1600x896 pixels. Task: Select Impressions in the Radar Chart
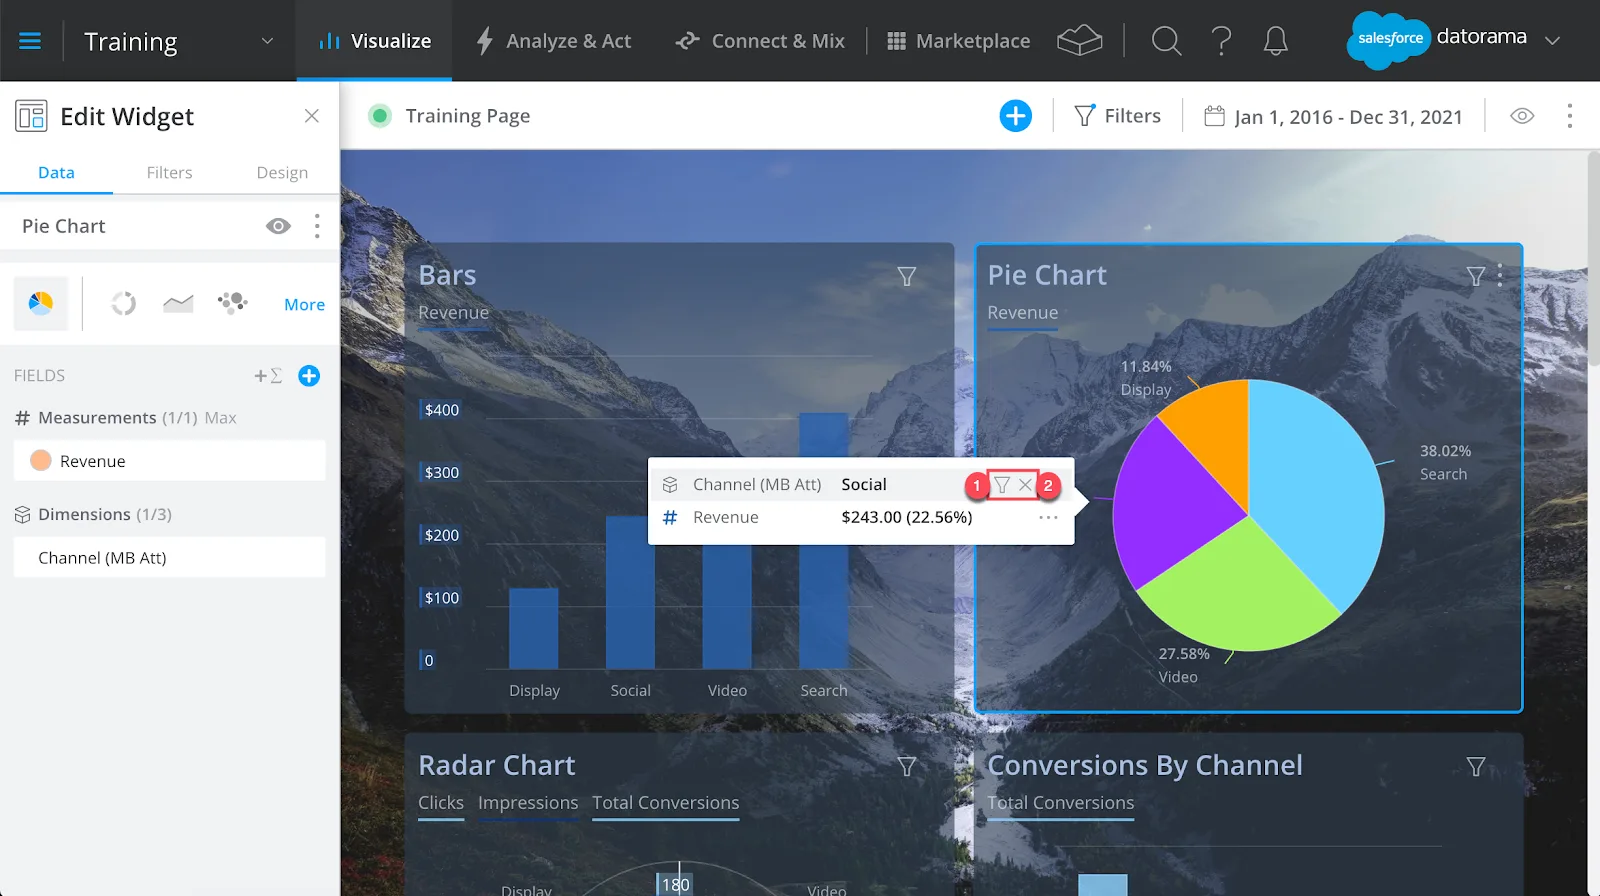click(528, 803)
